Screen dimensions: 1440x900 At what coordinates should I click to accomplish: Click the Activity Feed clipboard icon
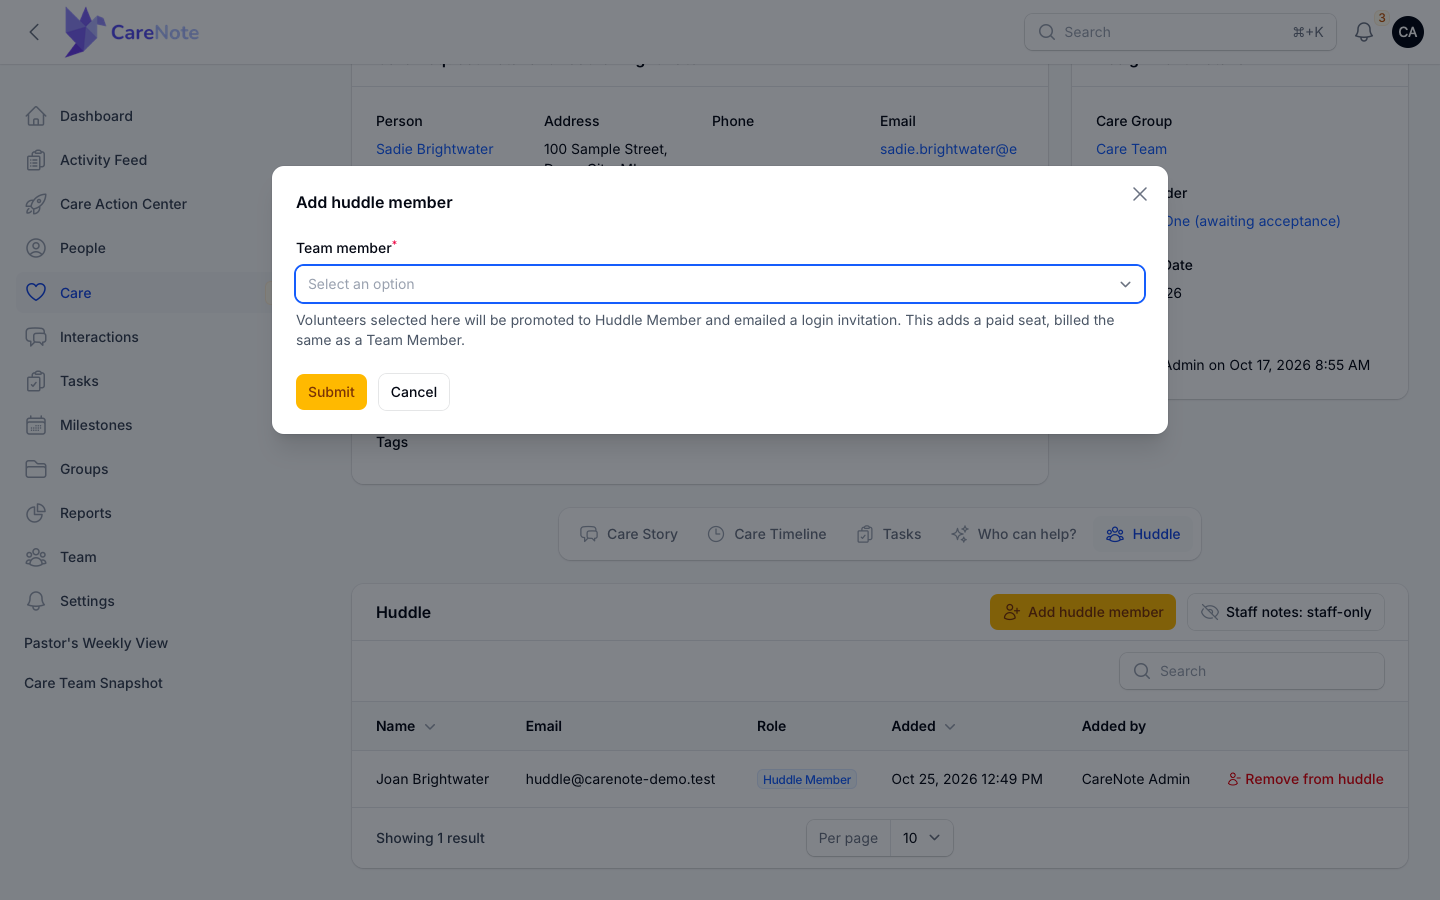[x=36, y=160]
